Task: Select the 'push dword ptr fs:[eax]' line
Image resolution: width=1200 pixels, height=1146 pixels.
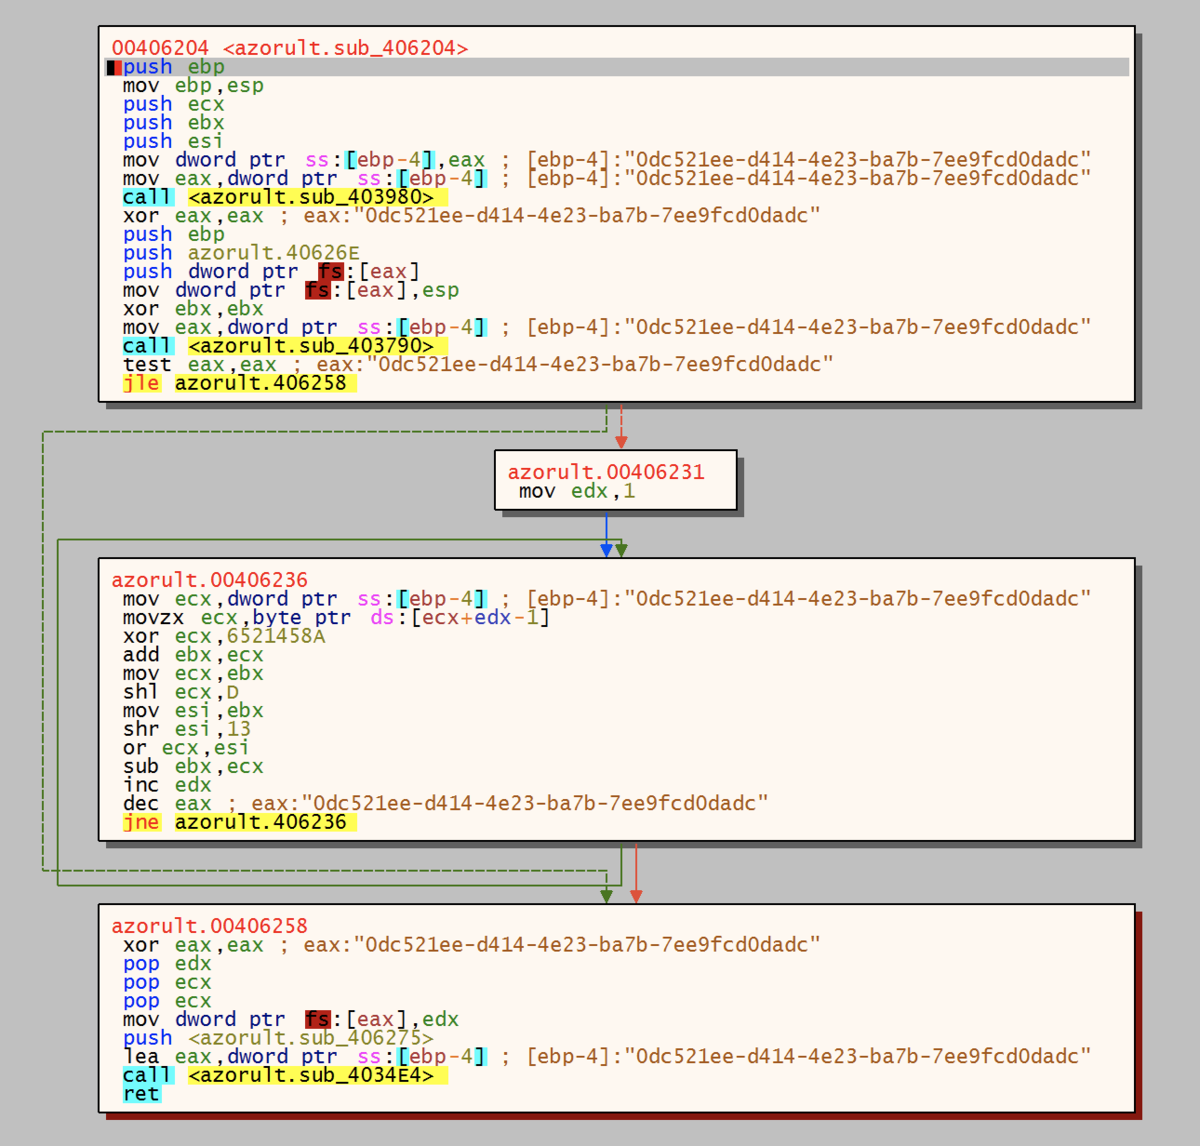Action: [x=271, y=272]
